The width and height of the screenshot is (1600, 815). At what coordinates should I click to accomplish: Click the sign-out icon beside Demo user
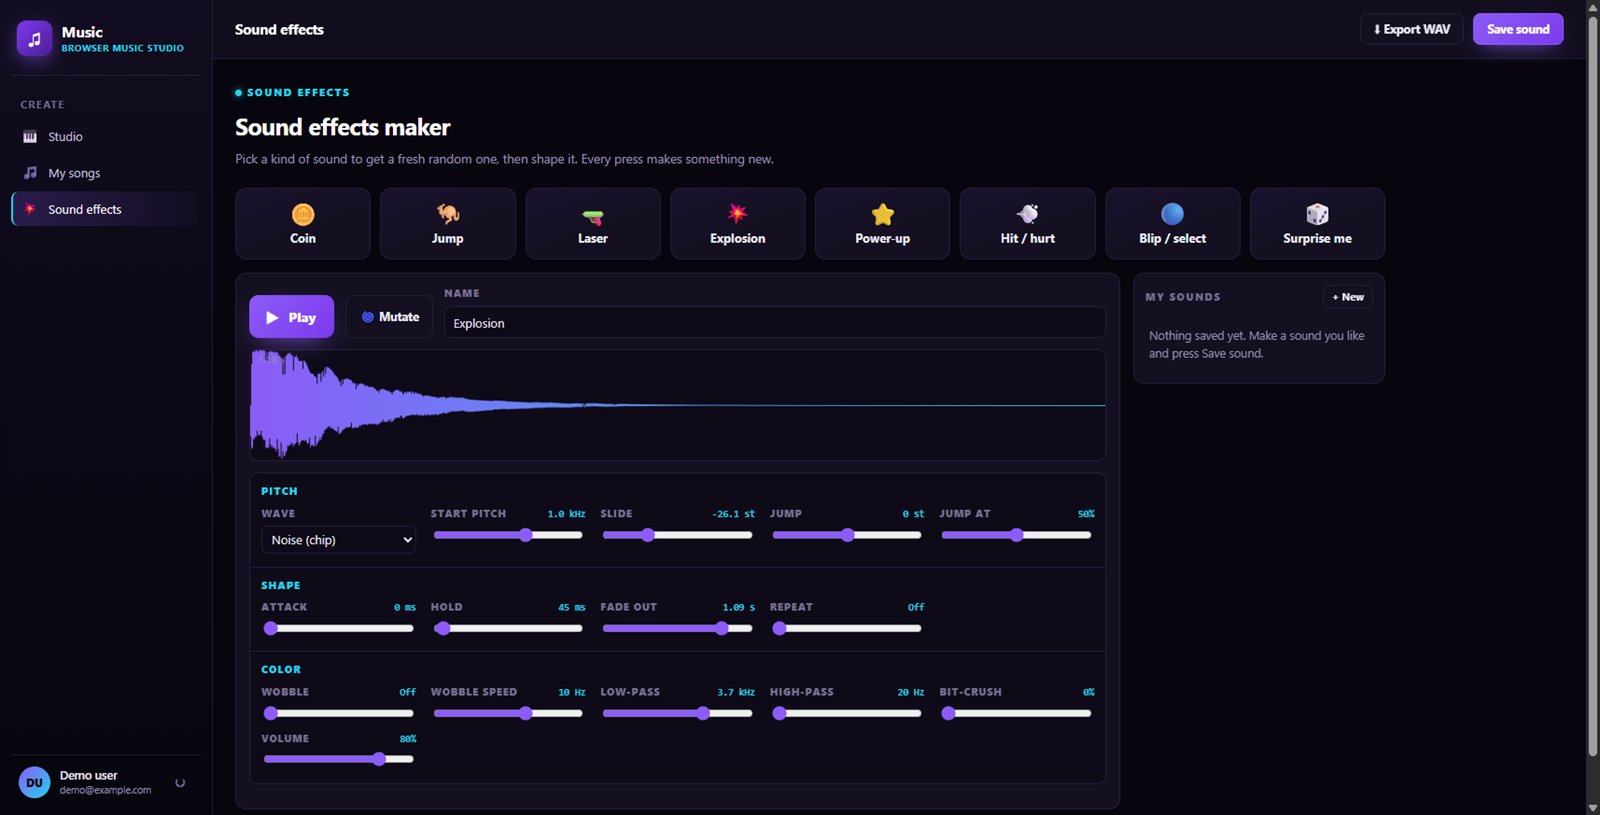tap(180, 783)
